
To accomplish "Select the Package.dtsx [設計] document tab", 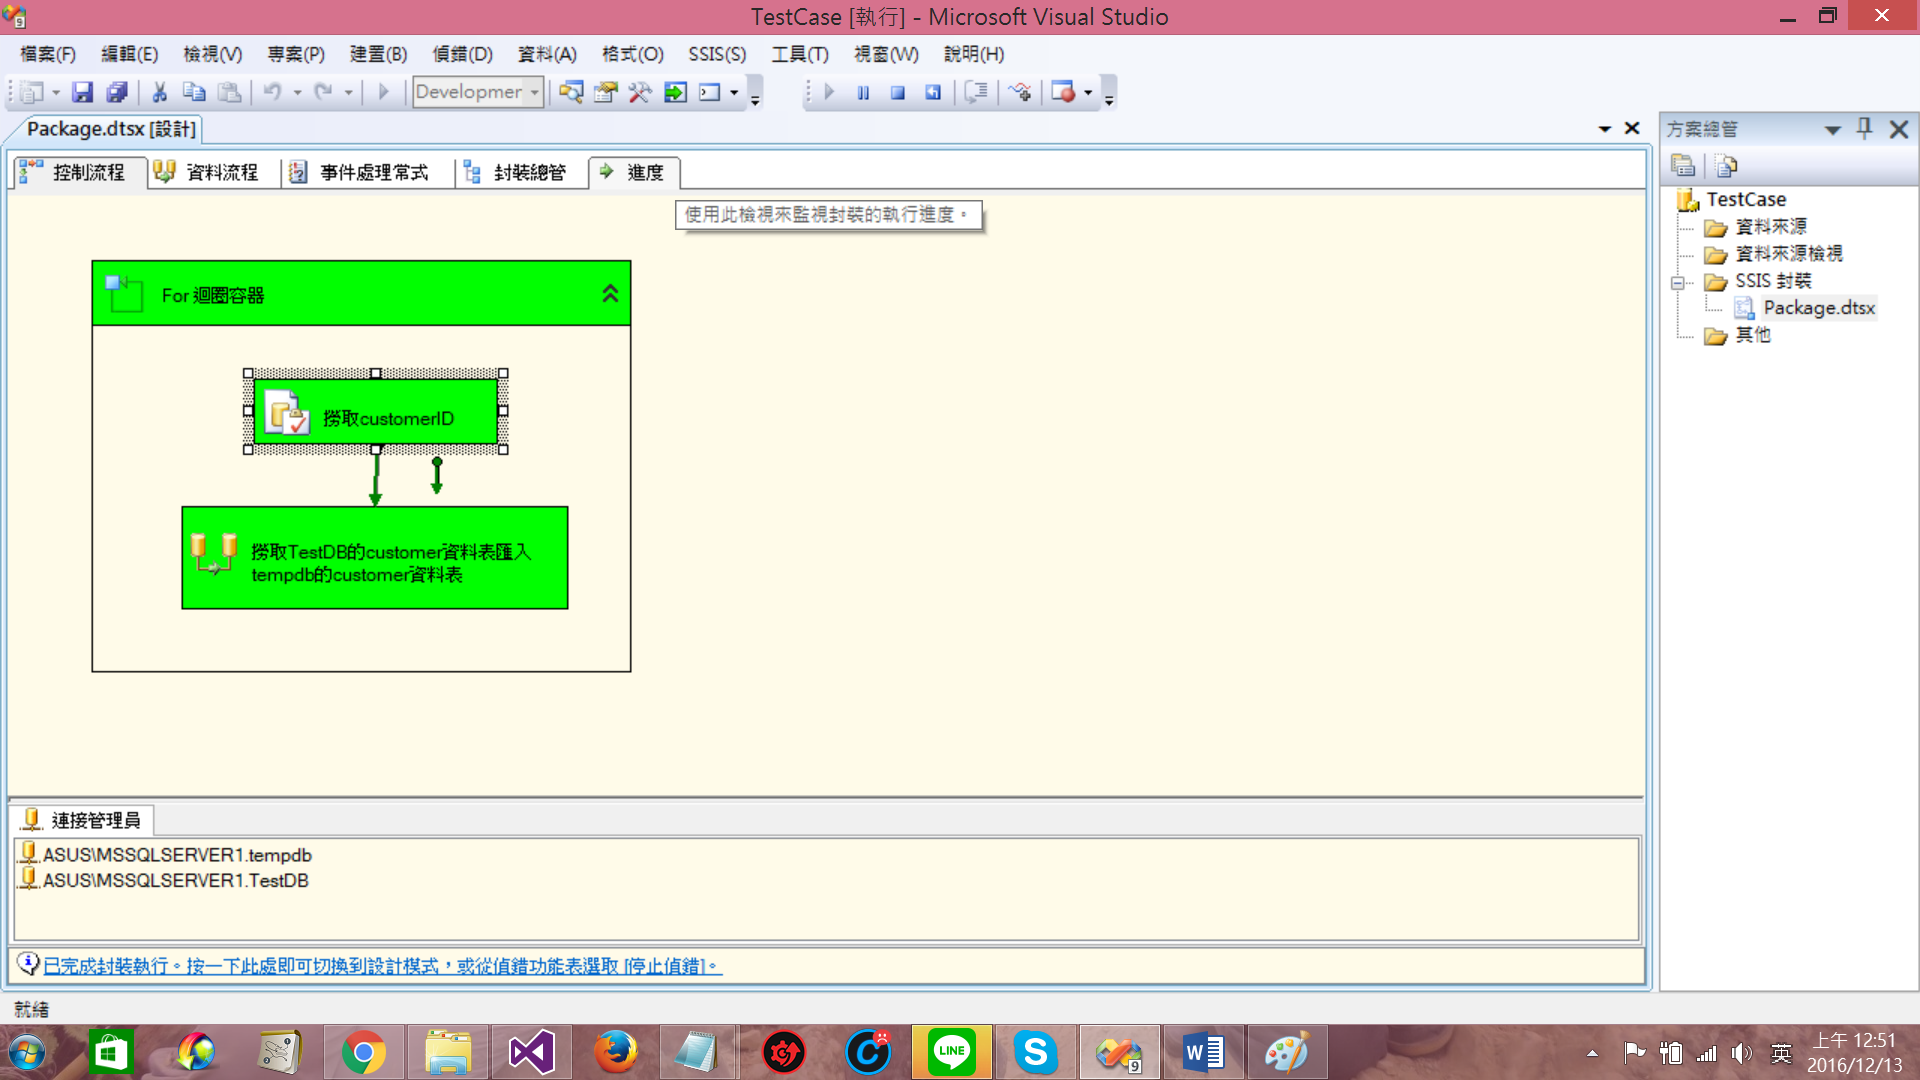I will (x=111, y=129).
